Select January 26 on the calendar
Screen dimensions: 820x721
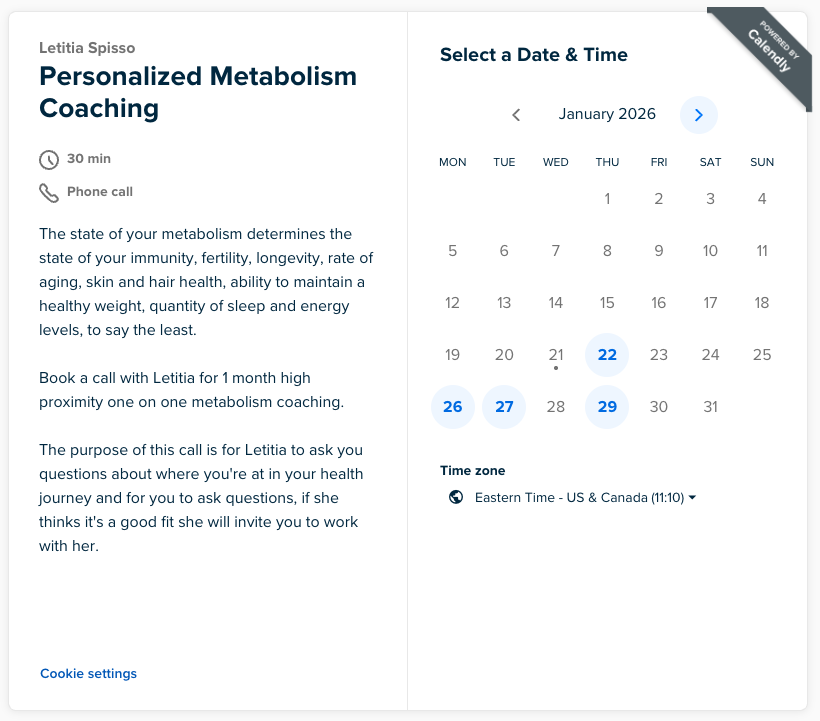click(x=453, y=407)
